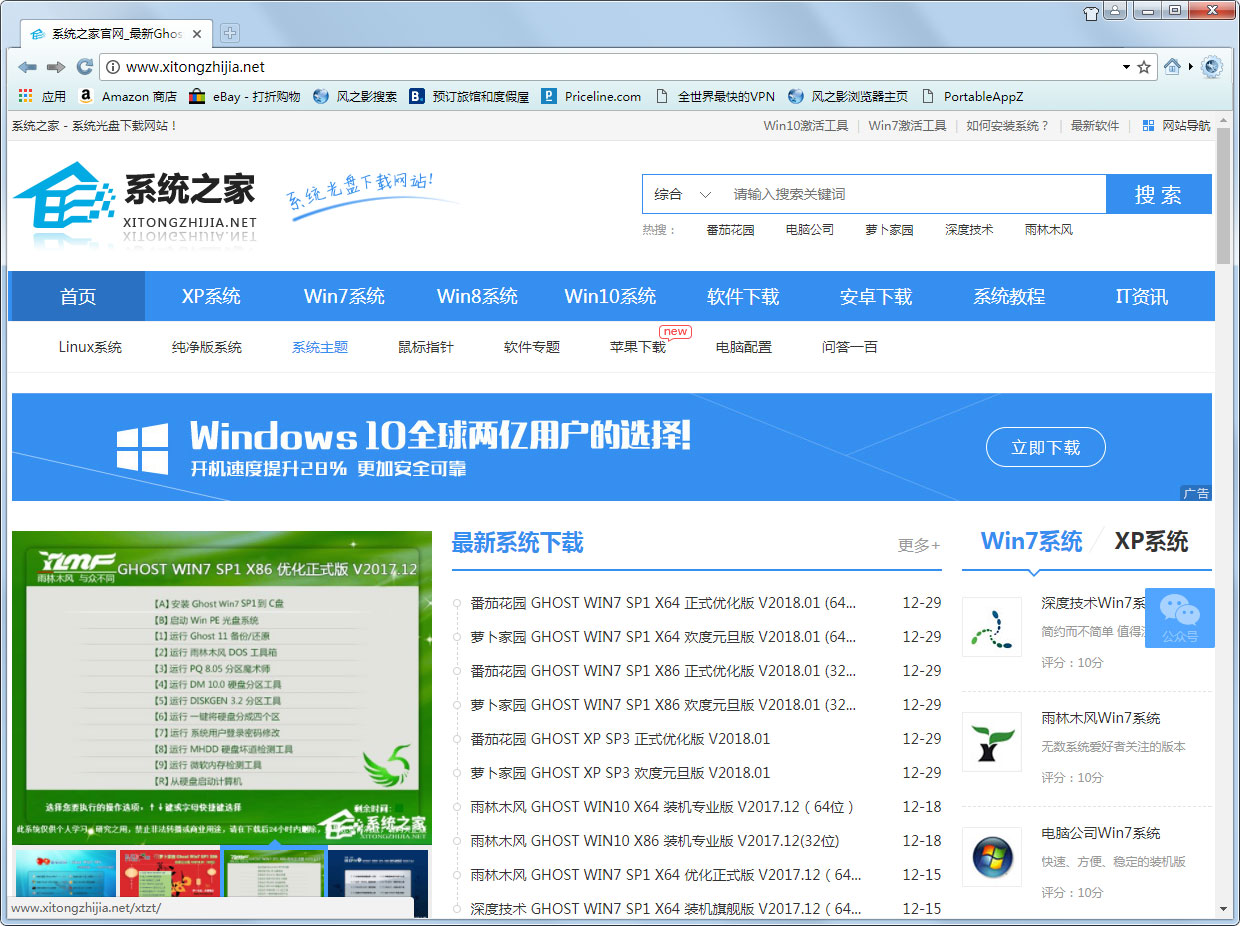This screenshot has width=1240, height=926.
Task: Open the 预订旅馆和度假屋 bookmark
Action: [469, 97]
